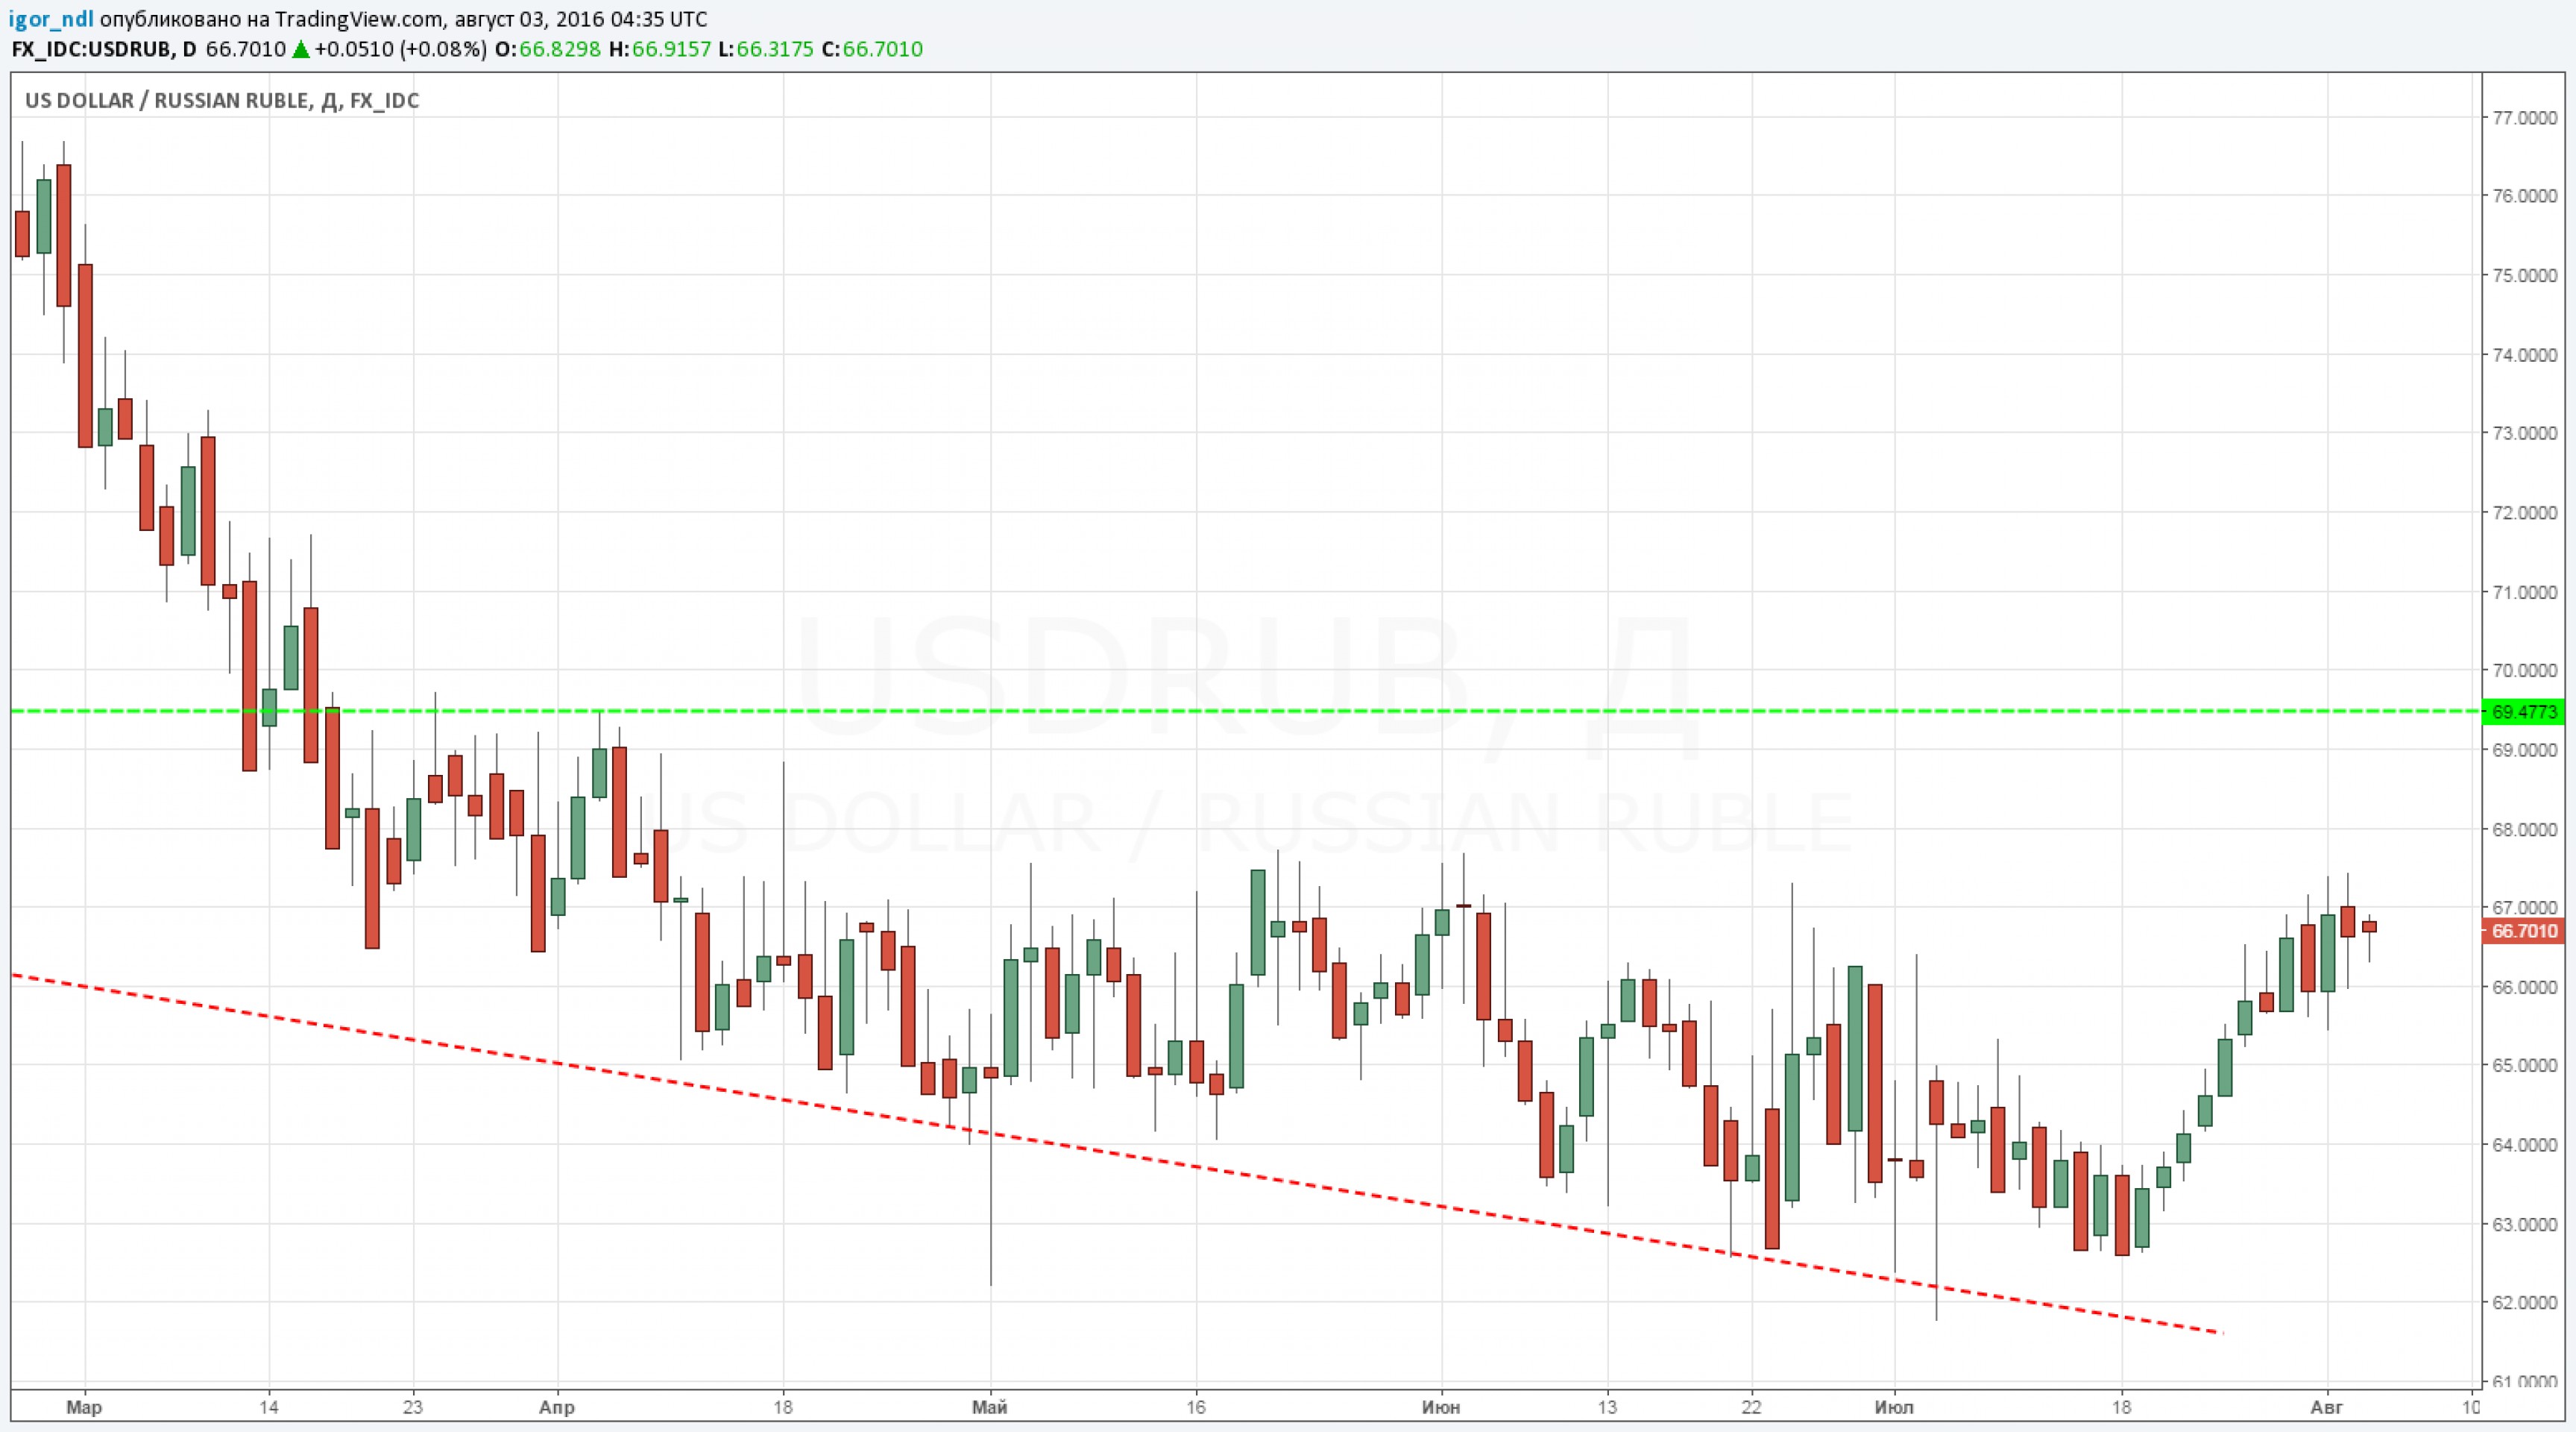
Task: Click the Мар label on time axis
Action: pos(84,1407)
